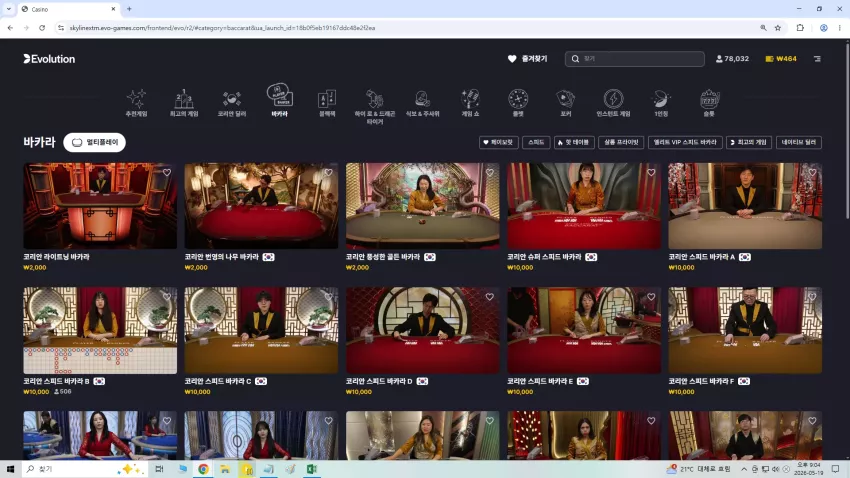Open the 포커 category icon

pyautogui.click(x=565, y=103)
